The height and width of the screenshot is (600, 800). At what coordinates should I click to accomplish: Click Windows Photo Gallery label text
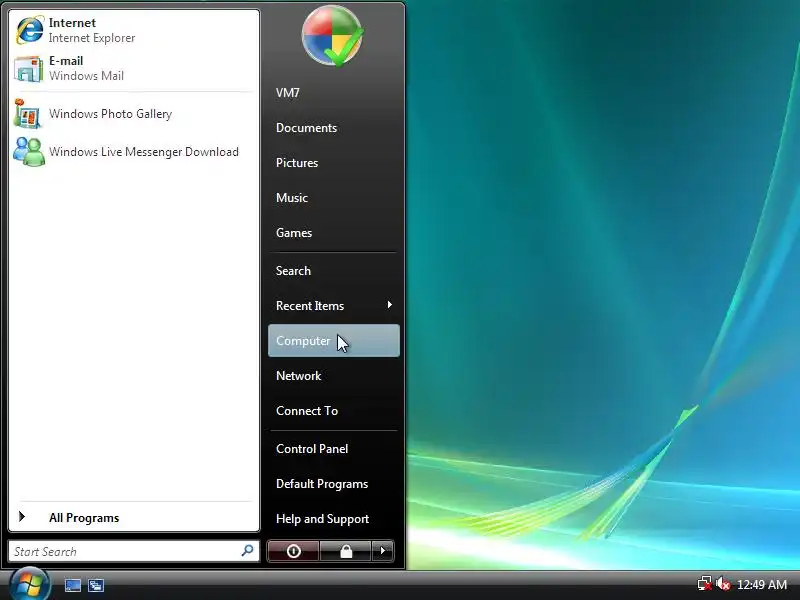pos(110,114)
